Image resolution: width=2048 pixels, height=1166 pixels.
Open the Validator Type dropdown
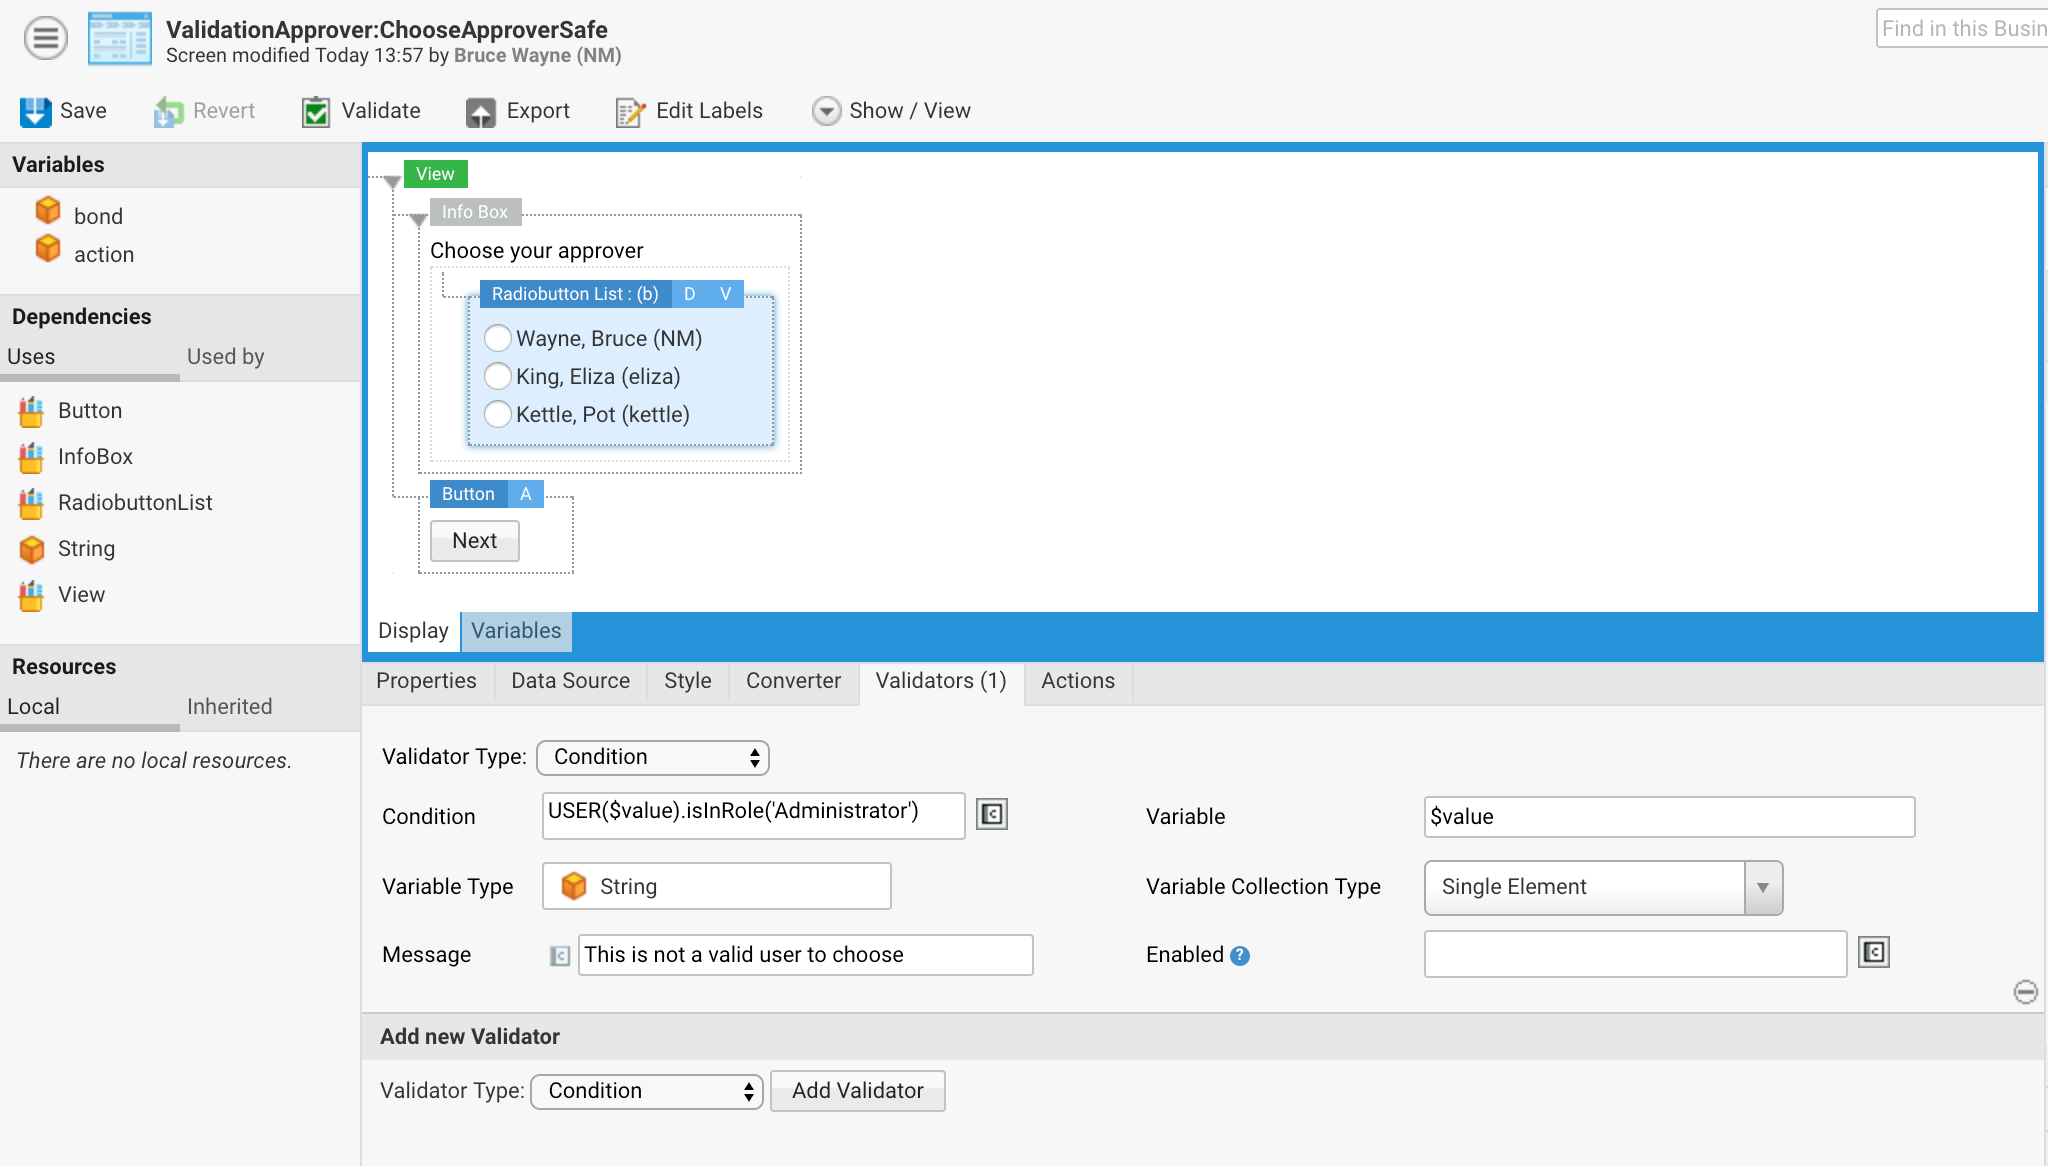[652, 757]
